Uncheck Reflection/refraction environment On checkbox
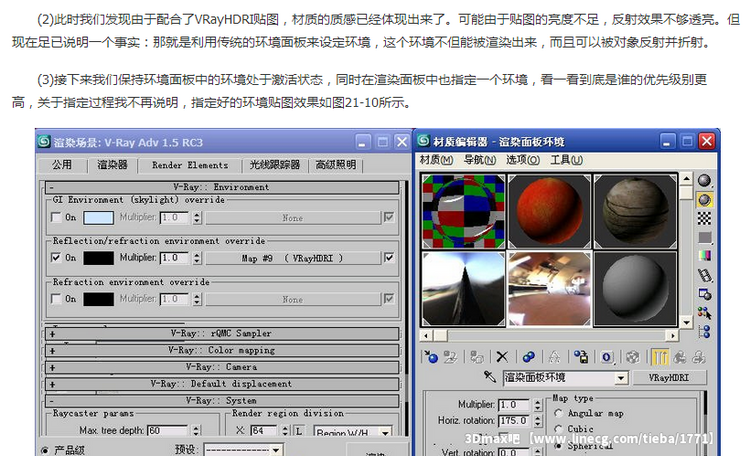Screen dimensions: 750x456 [56, 258]
